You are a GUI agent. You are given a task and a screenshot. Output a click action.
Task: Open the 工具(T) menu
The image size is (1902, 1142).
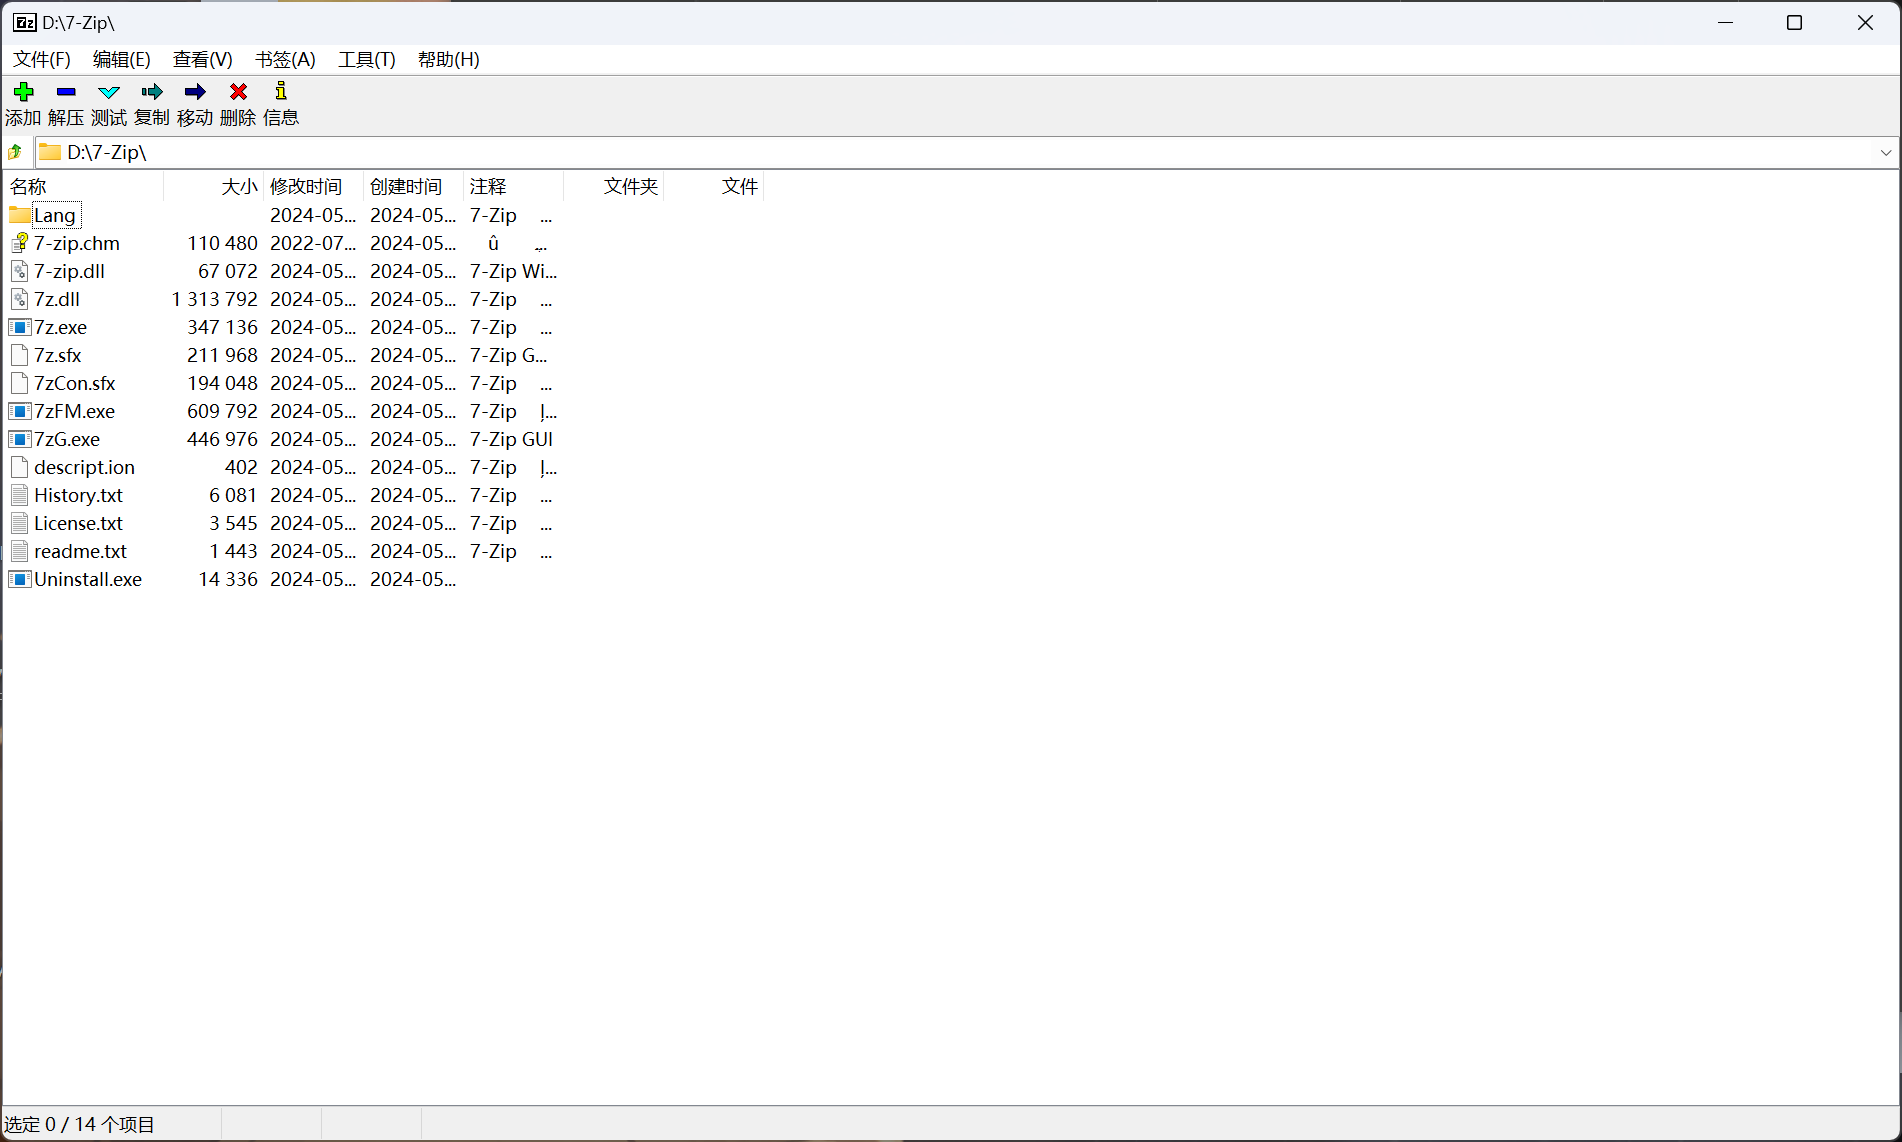coord(366,60)
